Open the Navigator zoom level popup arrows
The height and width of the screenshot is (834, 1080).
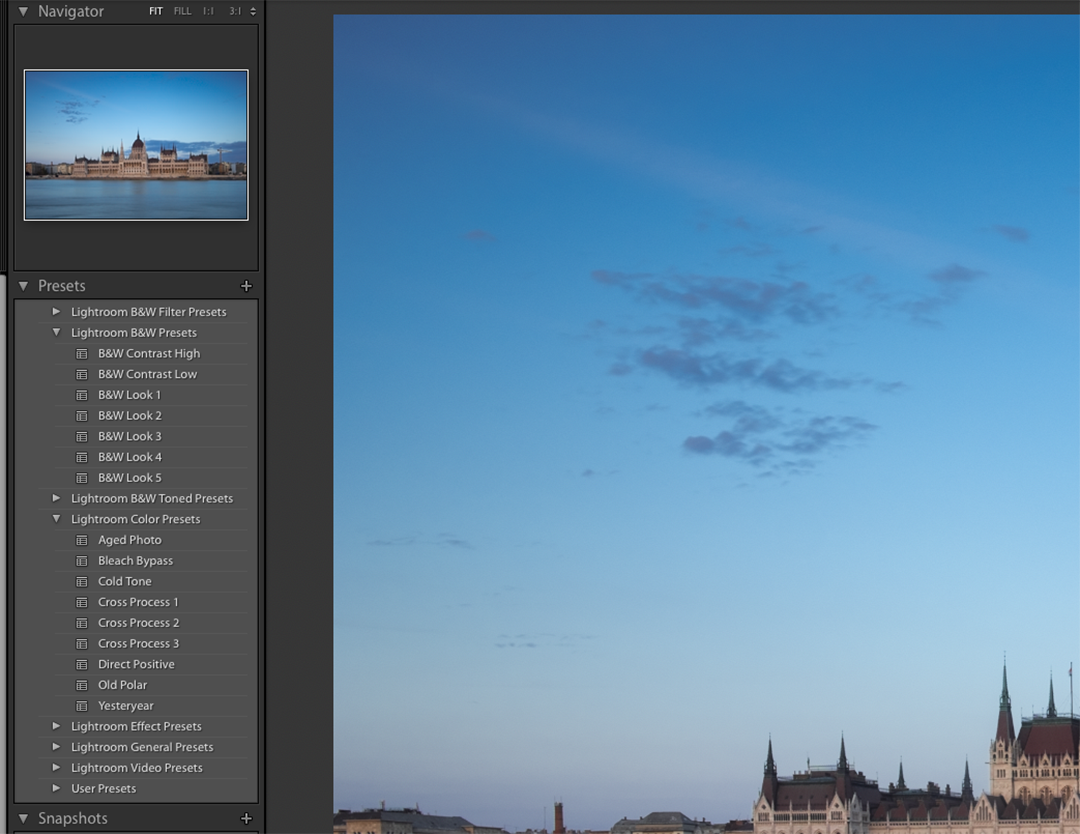coord(253,11)
